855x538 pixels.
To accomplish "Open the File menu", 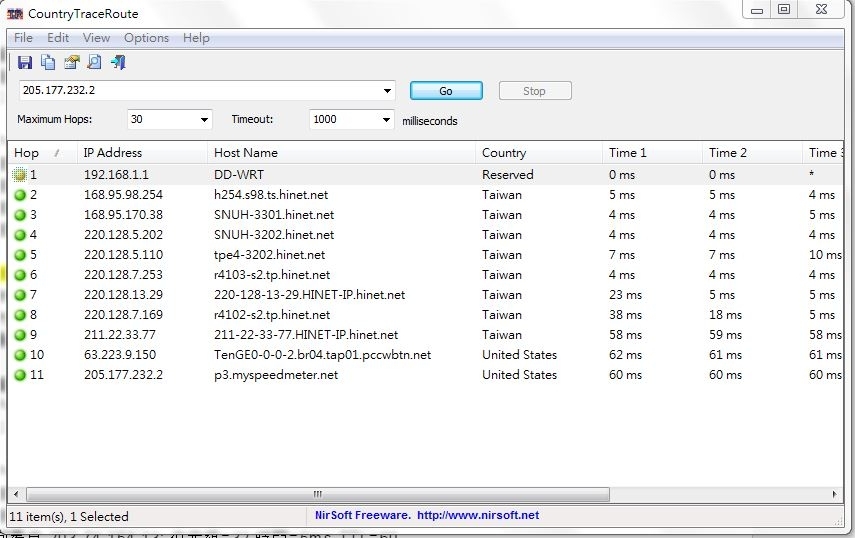I will pos(23,38).
